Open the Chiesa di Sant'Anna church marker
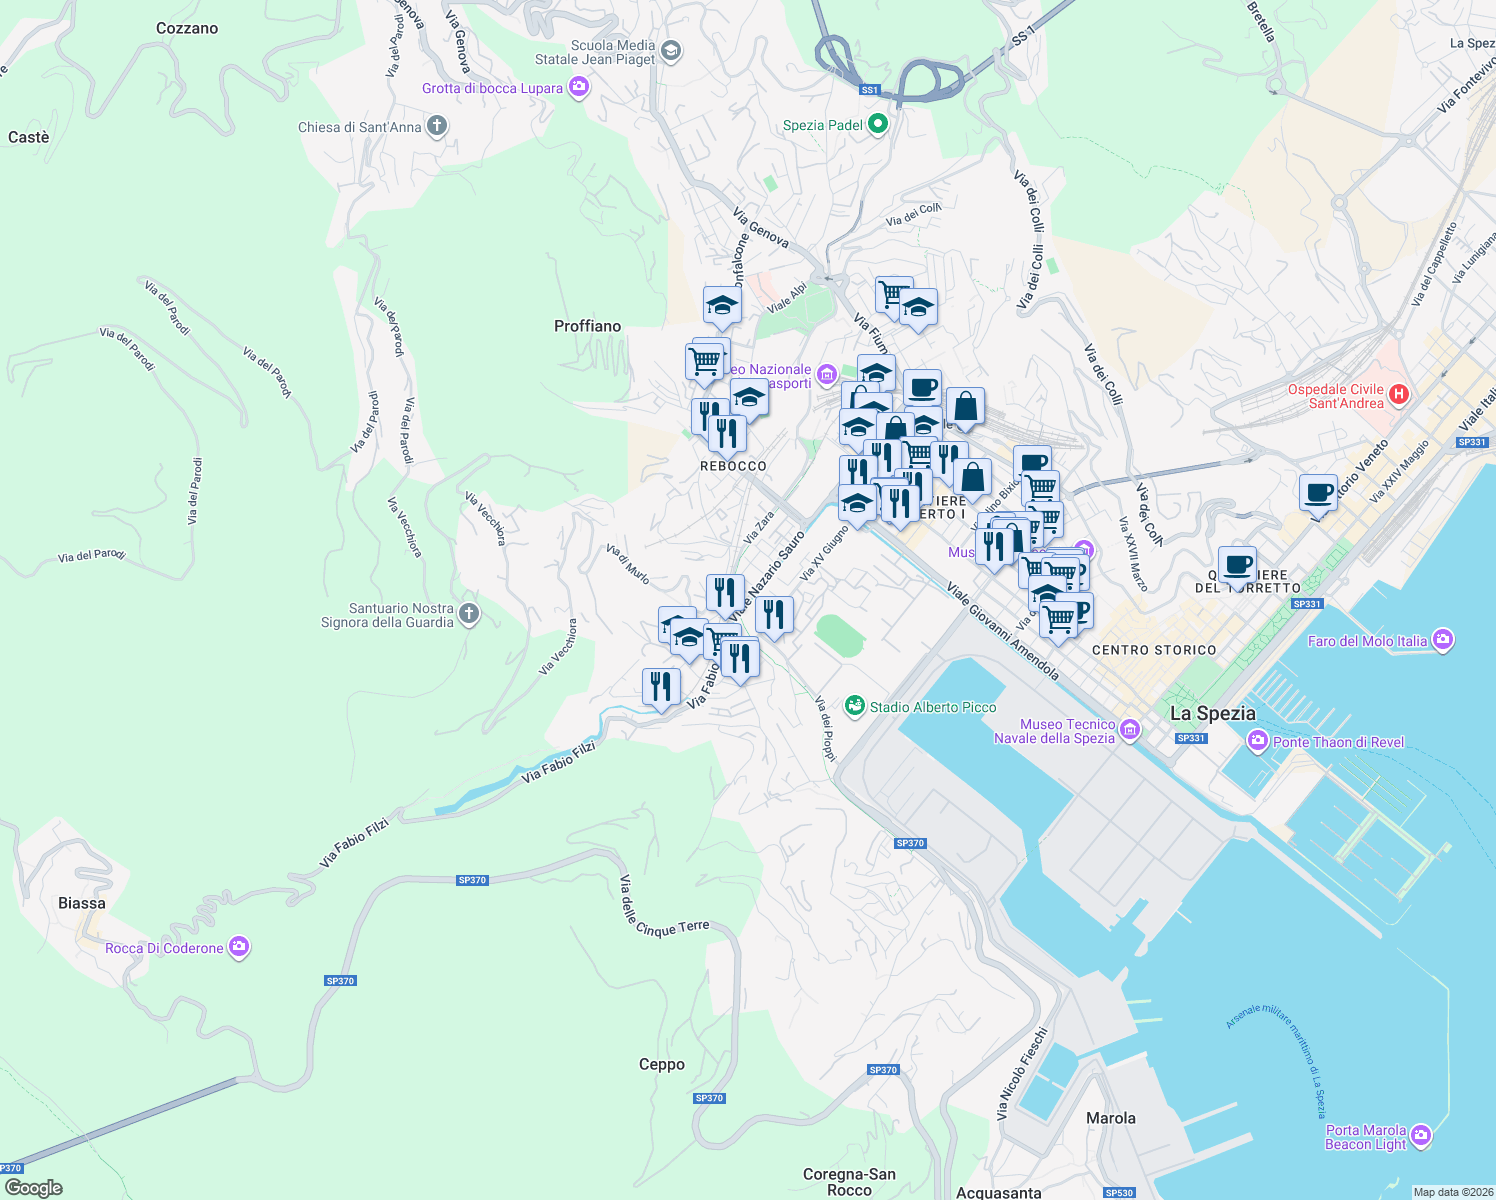The image size is (1496, 1200). [436, 126]
